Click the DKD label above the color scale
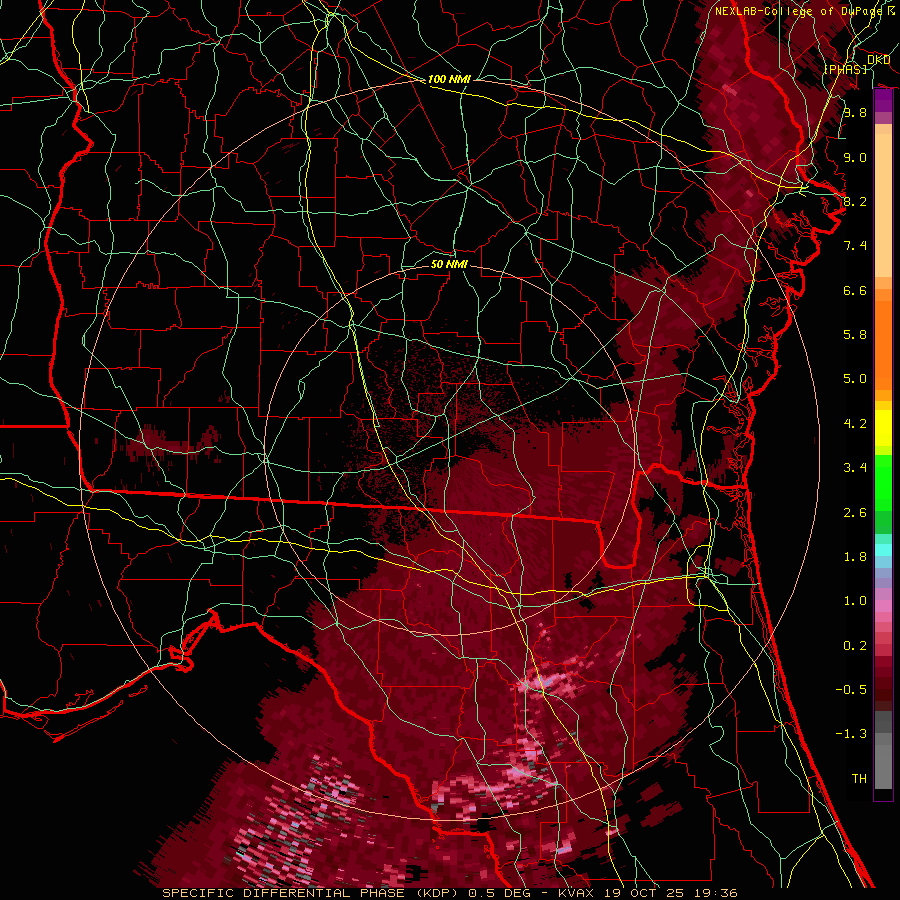 point(878,60)
